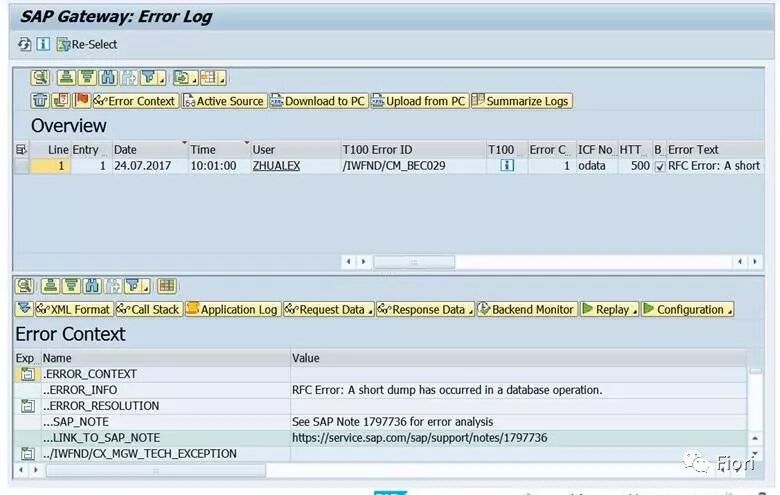Click the T100 info icon in row 1
Viewport: 780px width, 495px height.
pyautogui.click(x=506, y=165)
